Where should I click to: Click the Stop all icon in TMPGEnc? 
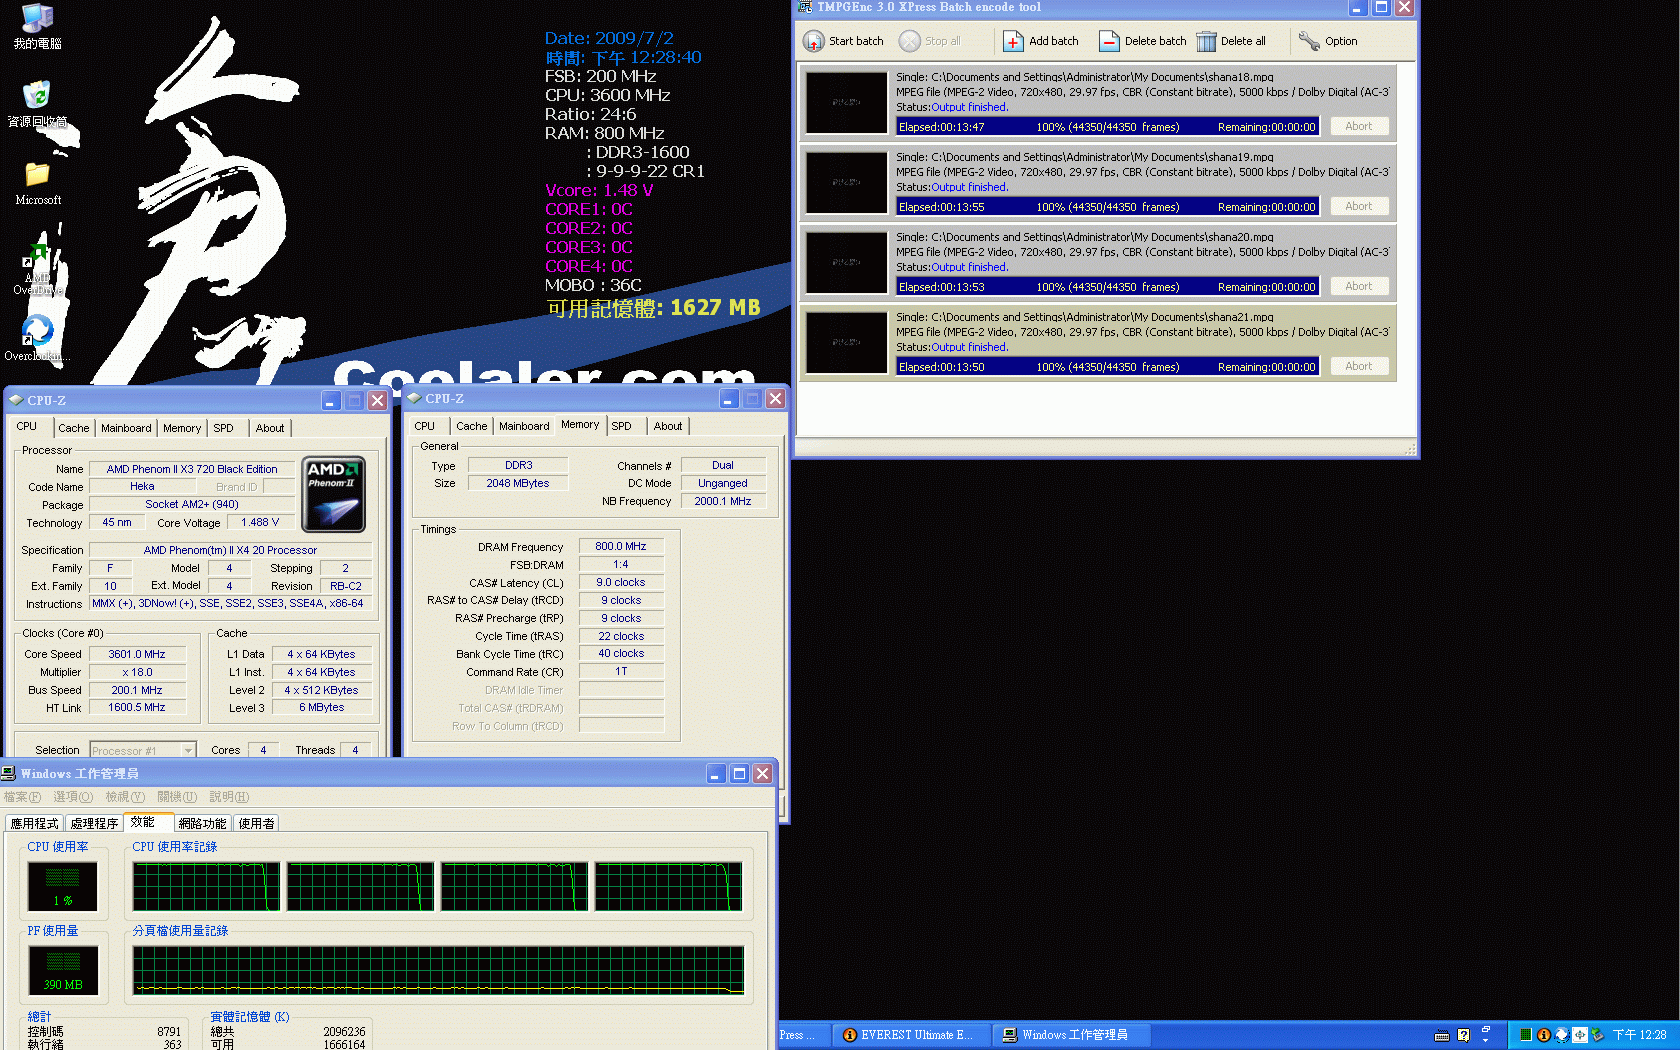coord(909,41)
